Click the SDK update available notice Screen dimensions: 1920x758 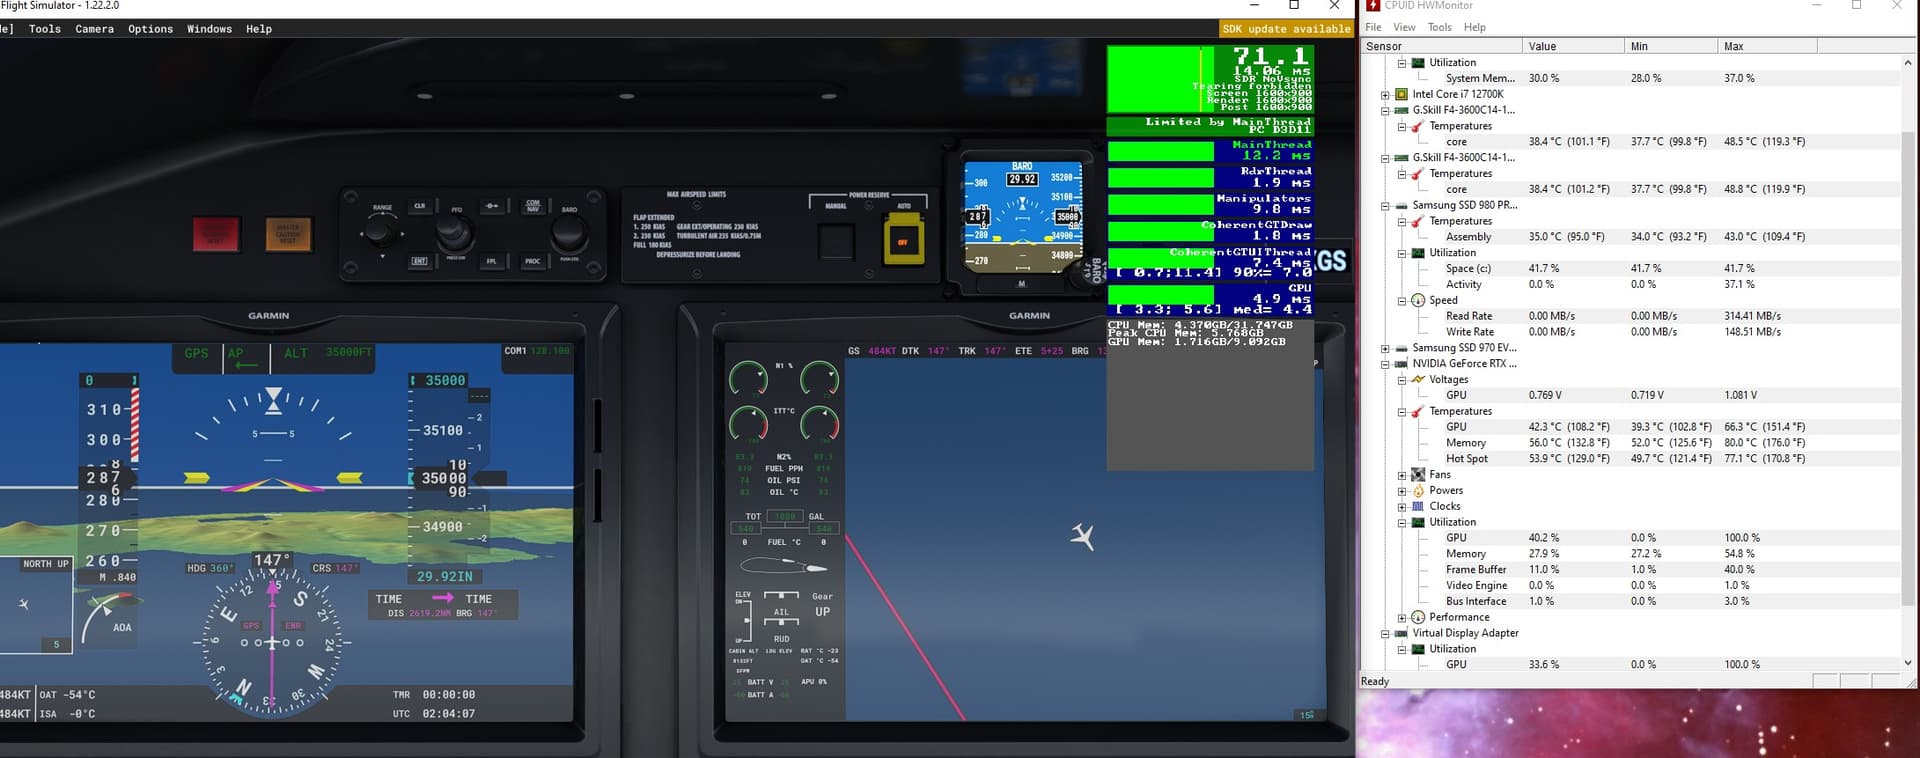point(1286,29)
